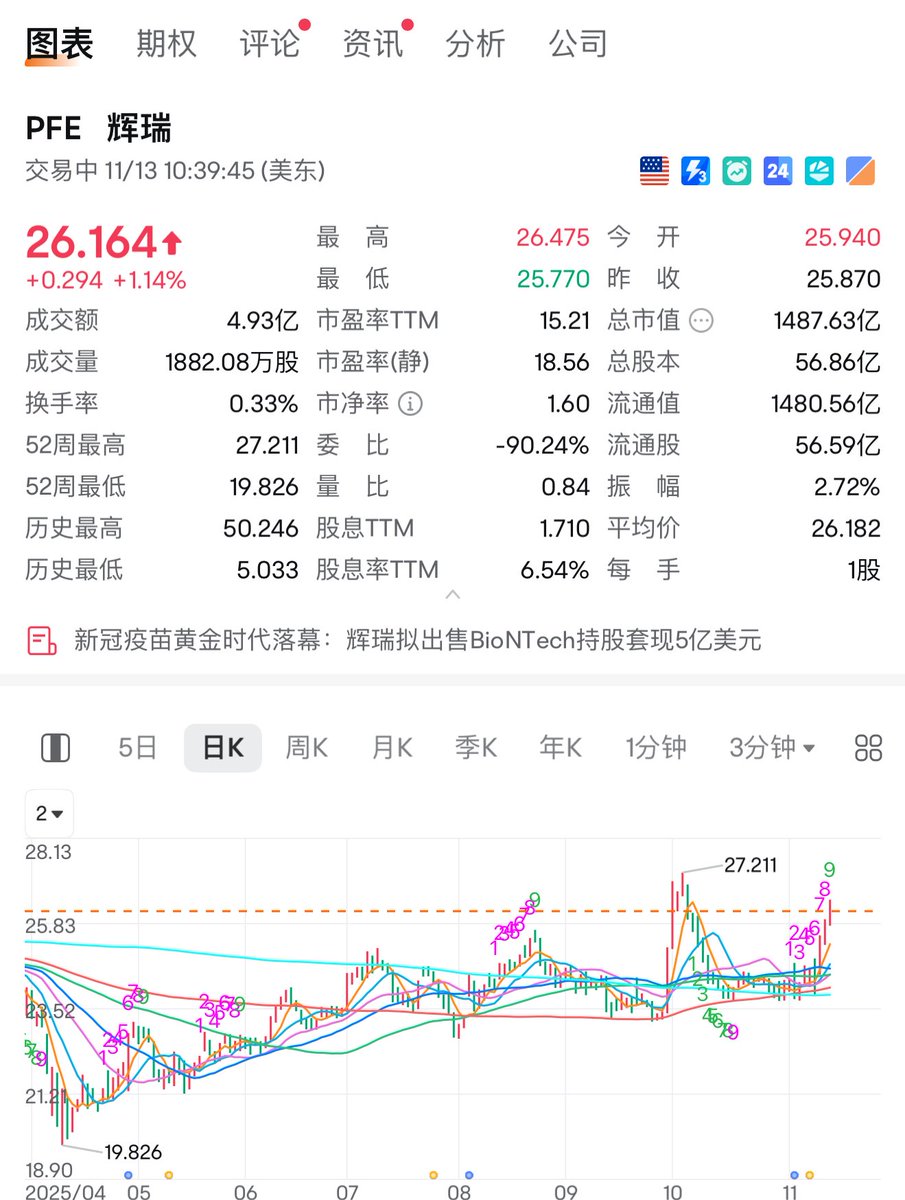Switch to the 图表 tab
905x1200 pixels.
coord(59,44)
